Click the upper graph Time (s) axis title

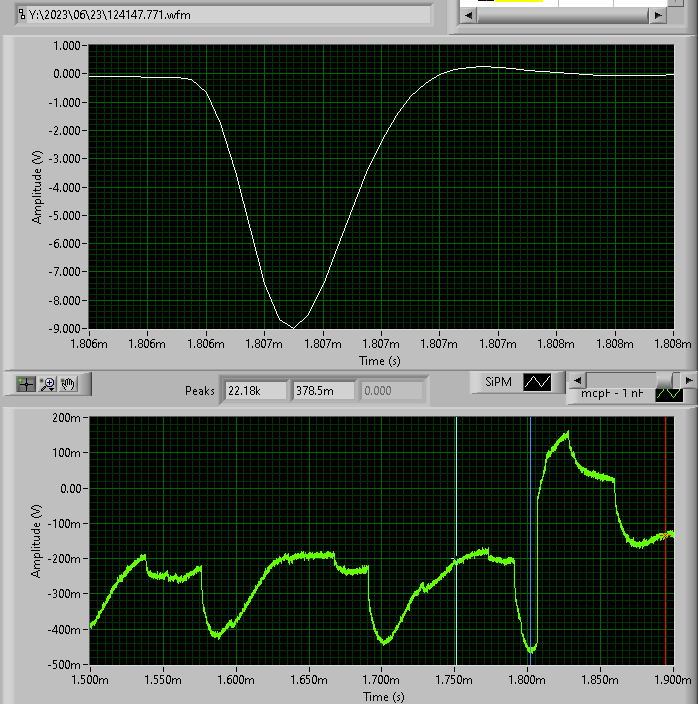380,361
